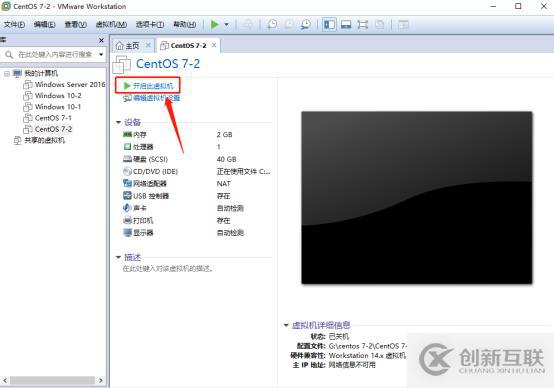Click the green power-on play toolbar icon
The image size is (554, 388).
214,24
